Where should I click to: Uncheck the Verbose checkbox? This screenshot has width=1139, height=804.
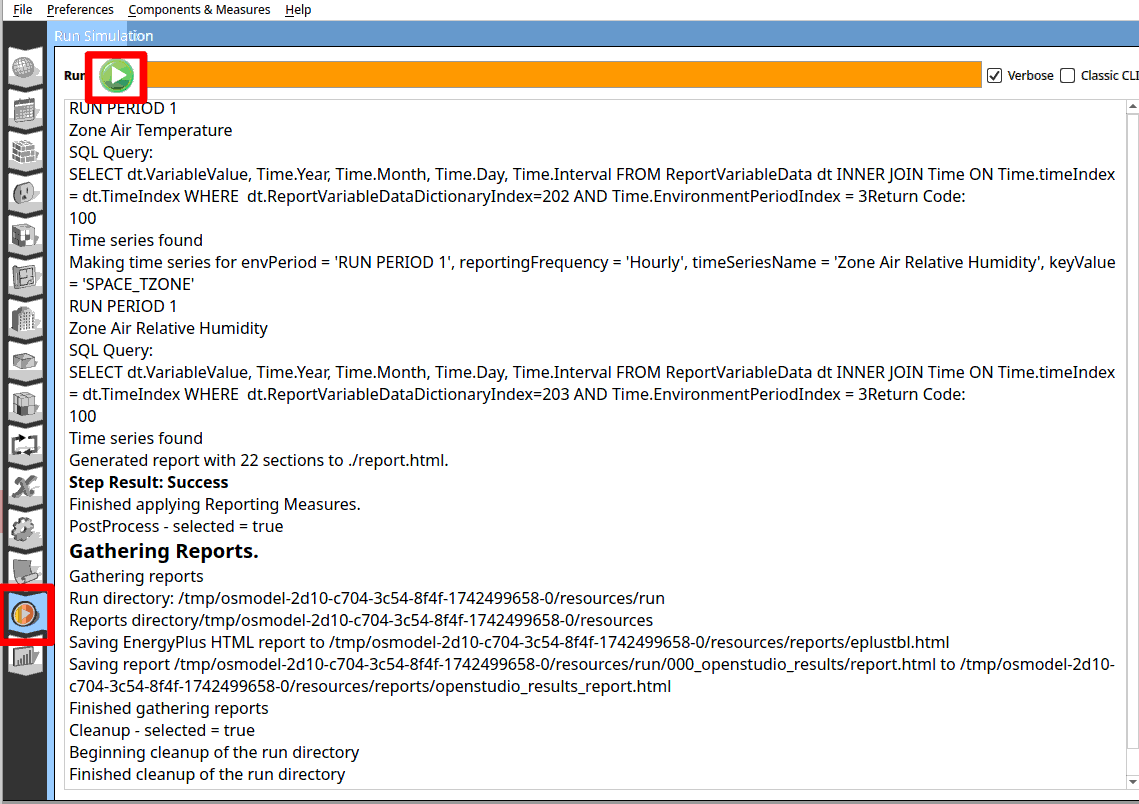994,76
